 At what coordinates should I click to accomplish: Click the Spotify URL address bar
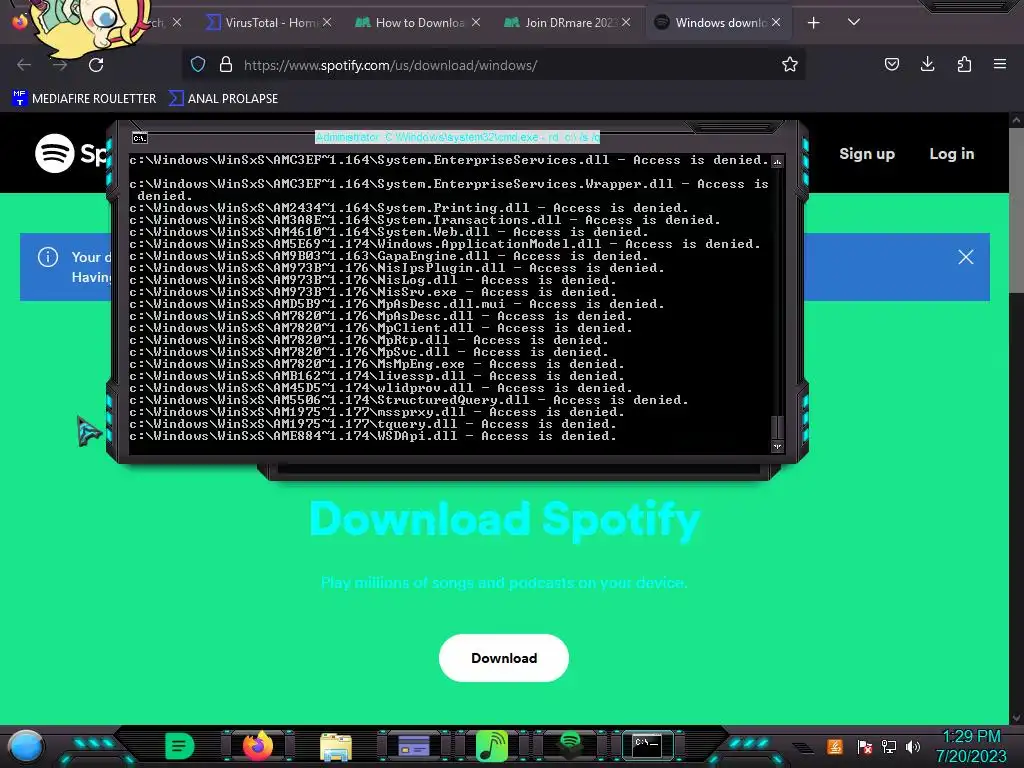(496, 65)
